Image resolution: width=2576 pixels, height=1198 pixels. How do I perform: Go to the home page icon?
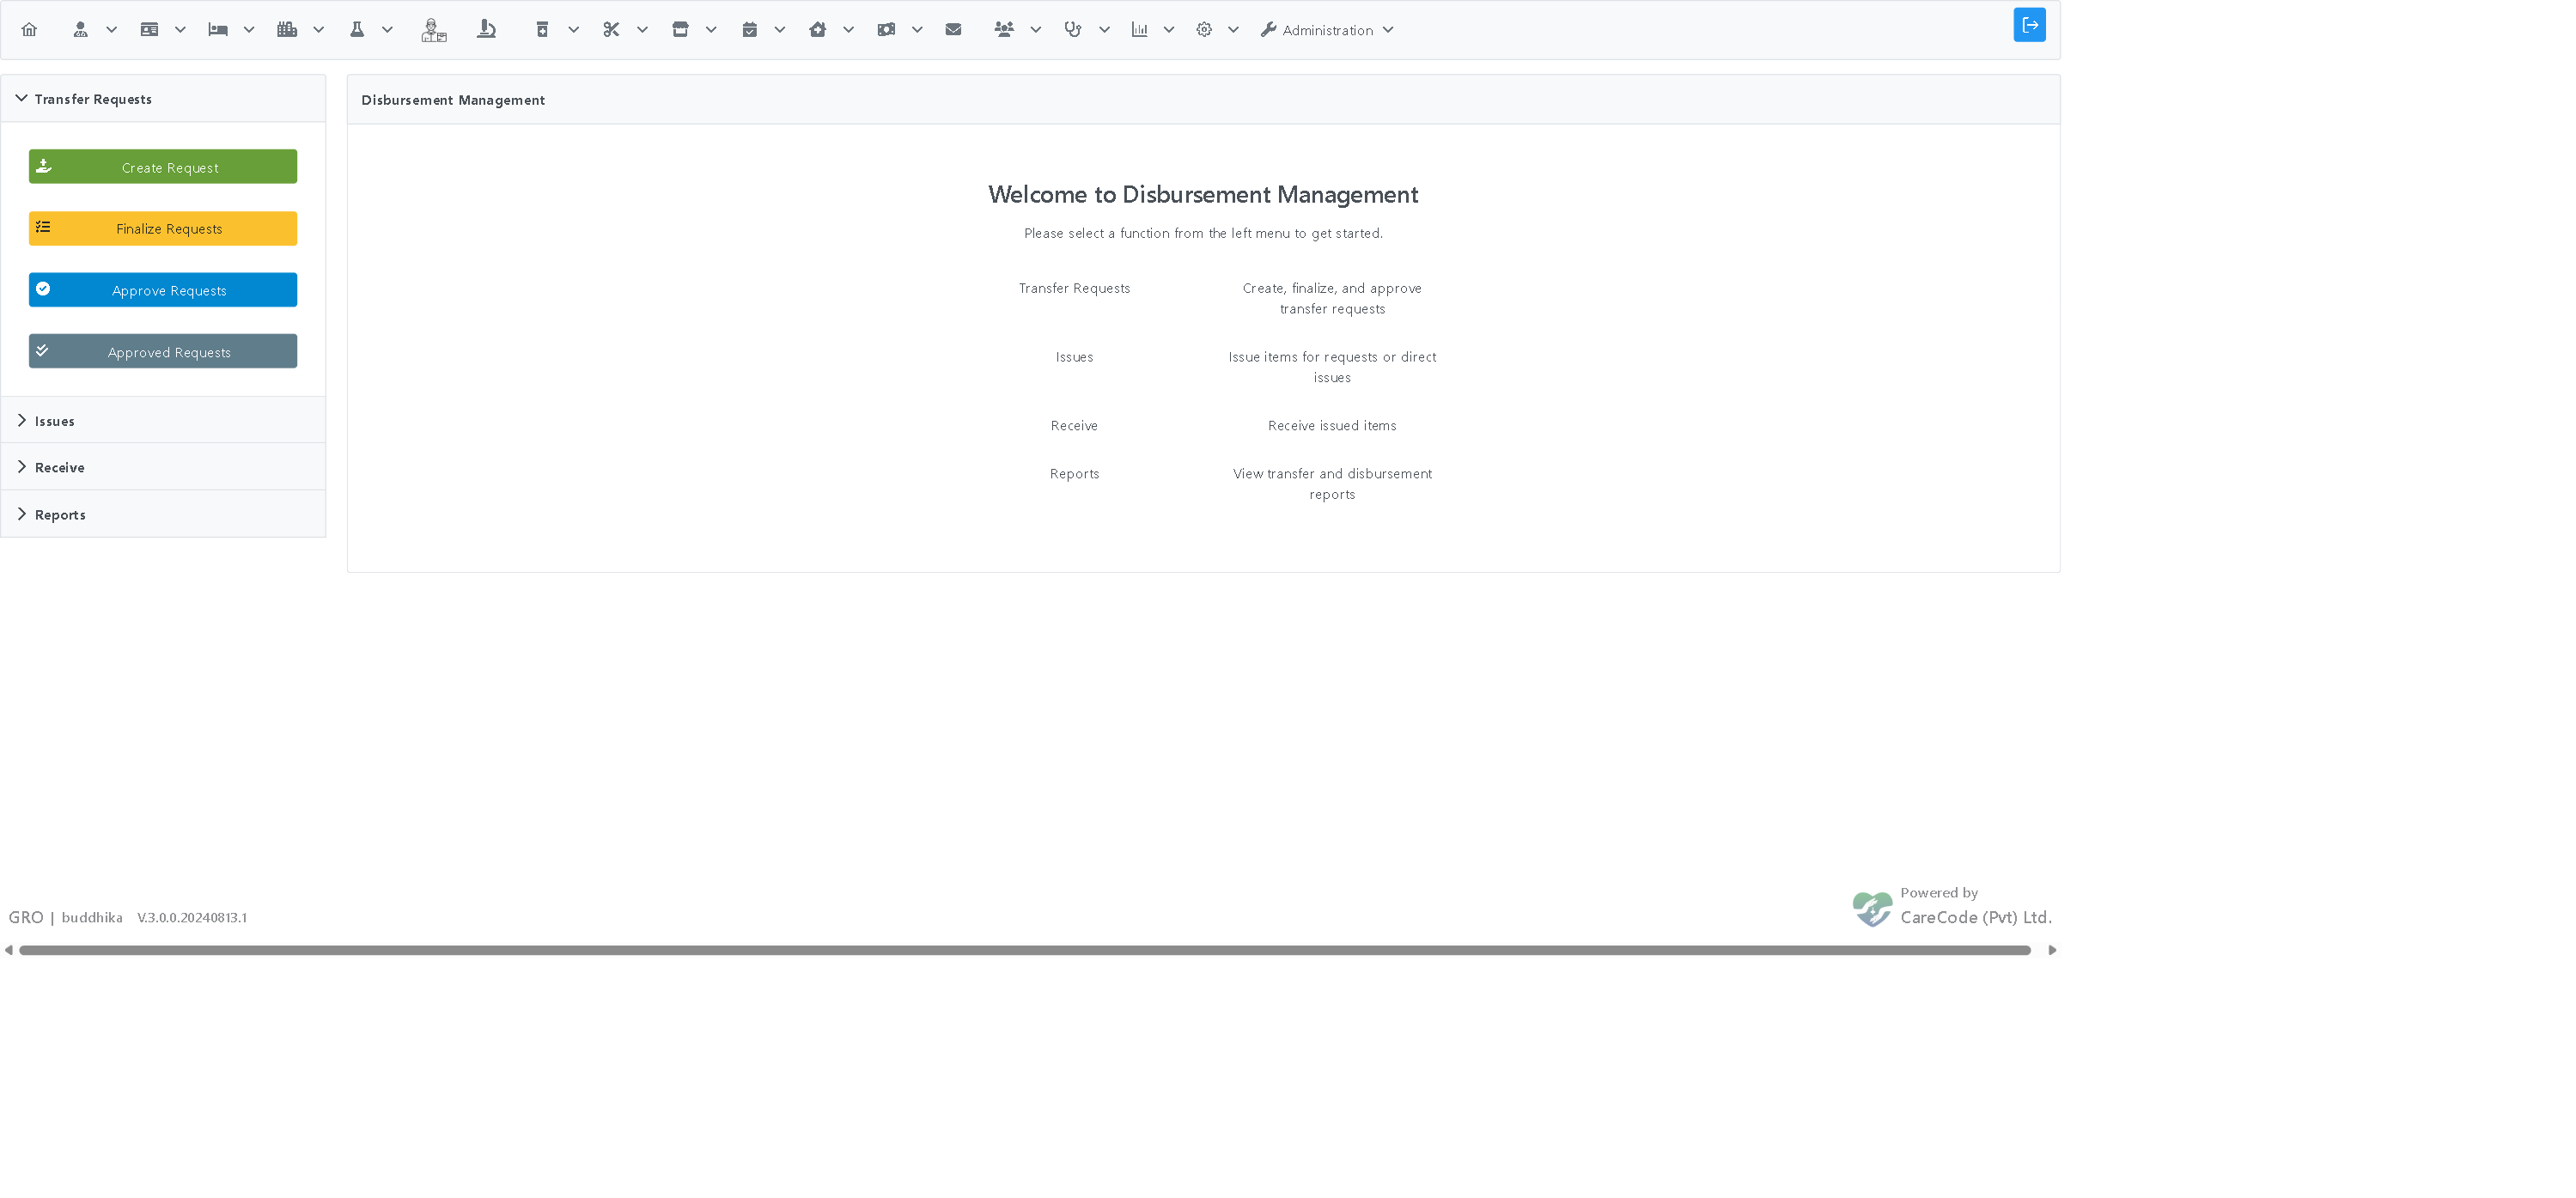29,30
